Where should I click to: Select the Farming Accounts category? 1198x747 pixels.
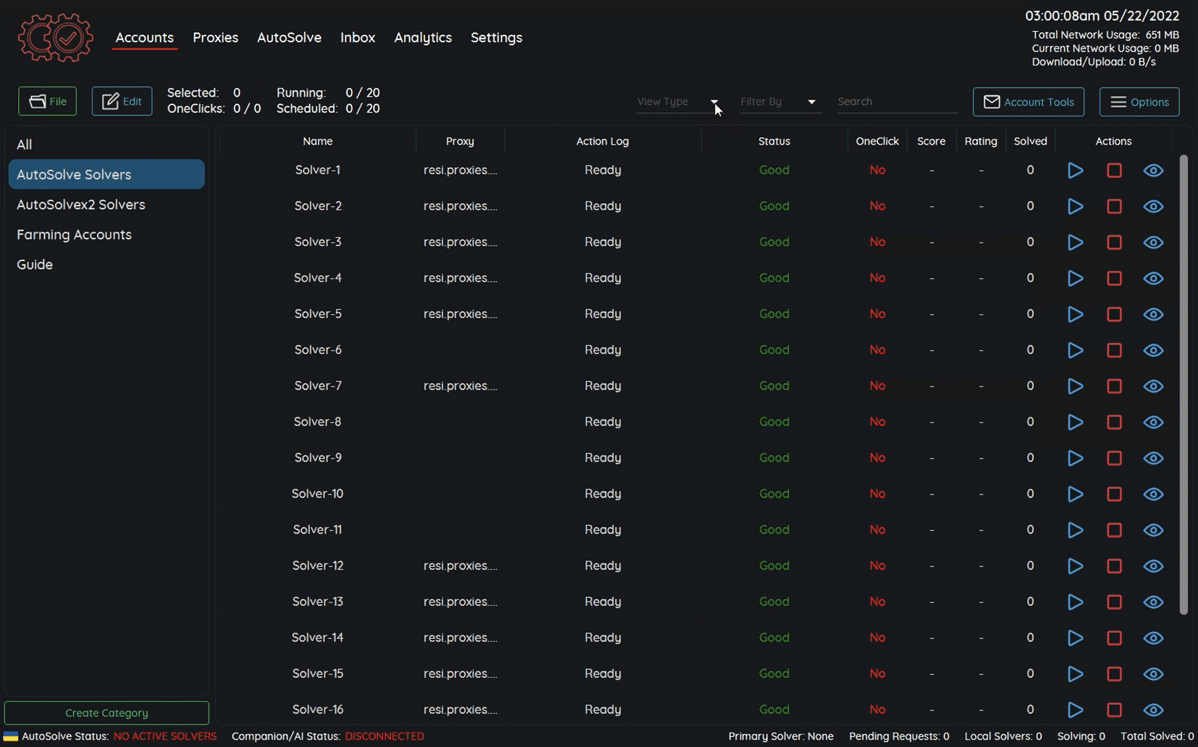click(106, 234)
